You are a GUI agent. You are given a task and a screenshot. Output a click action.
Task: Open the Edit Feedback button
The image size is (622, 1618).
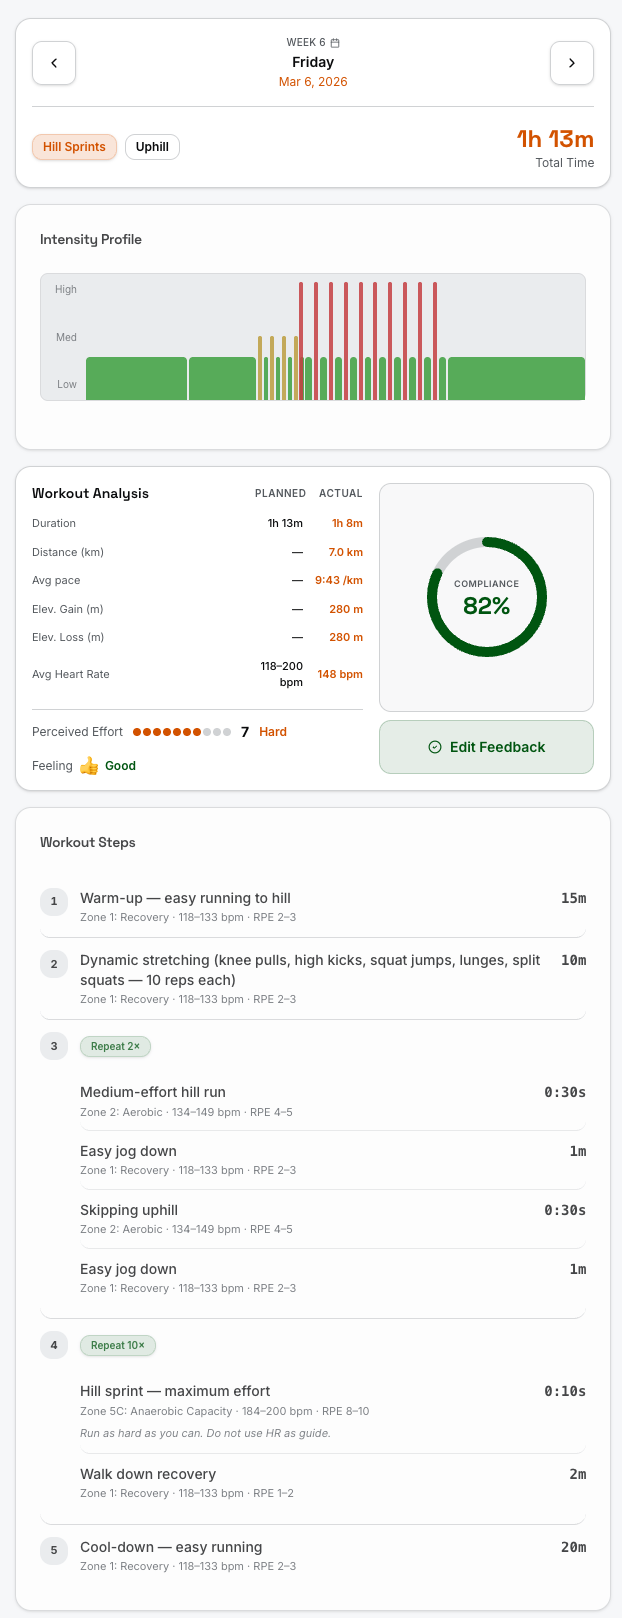pyautogui.click(x=486, y=747)
